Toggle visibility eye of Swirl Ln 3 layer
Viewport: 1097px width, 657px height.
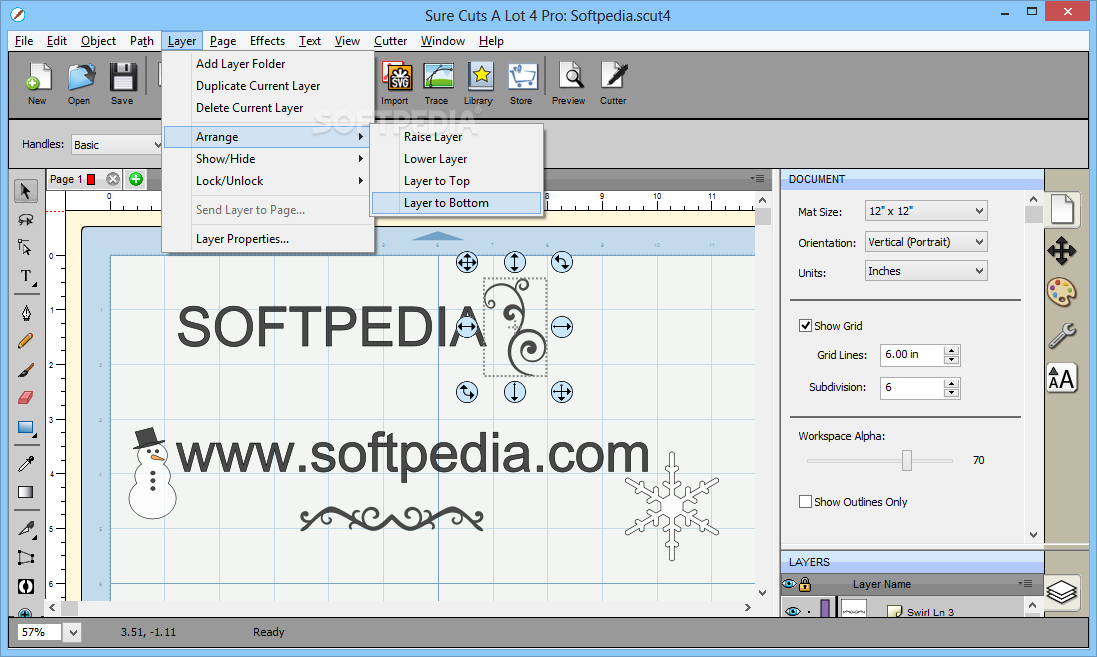(792, 612)
